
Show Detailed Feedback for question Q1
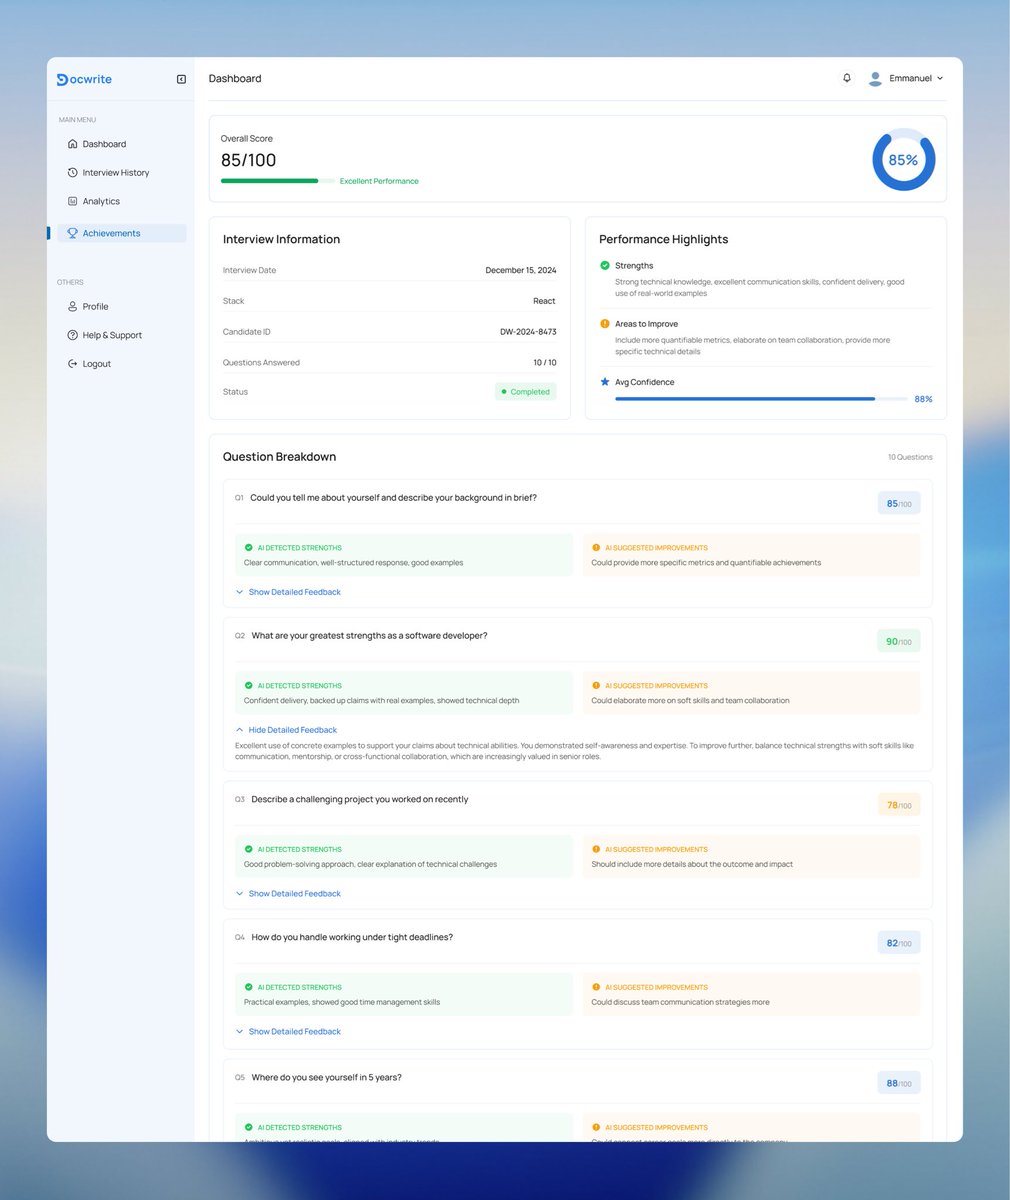288,592
